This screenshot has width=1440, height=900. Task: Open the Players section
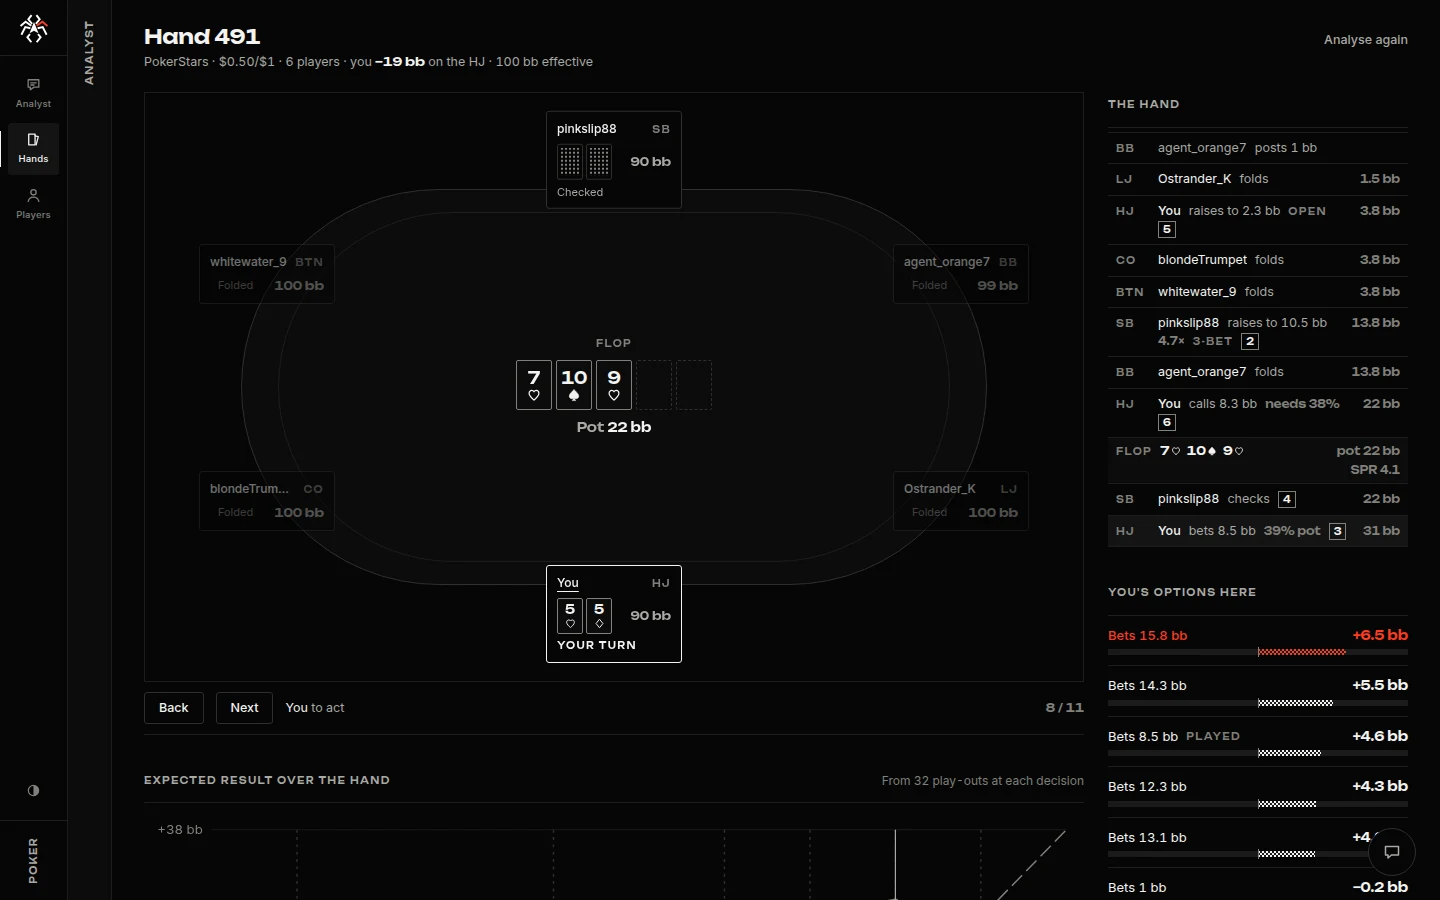(x=33, y=204)
